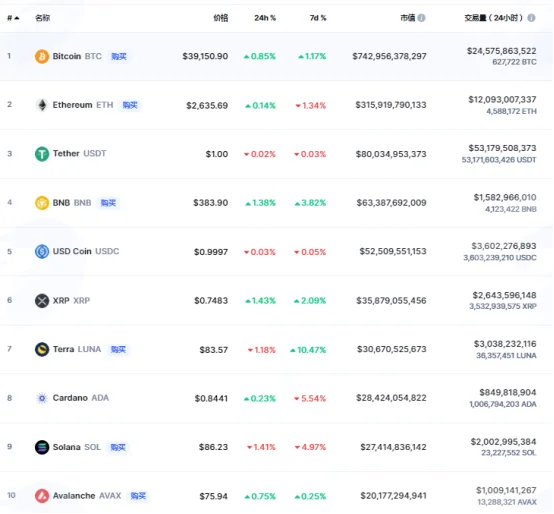Click the Solana striped logo icon
554x514 pixels.
pyautogui.click(x=42, y=447)
